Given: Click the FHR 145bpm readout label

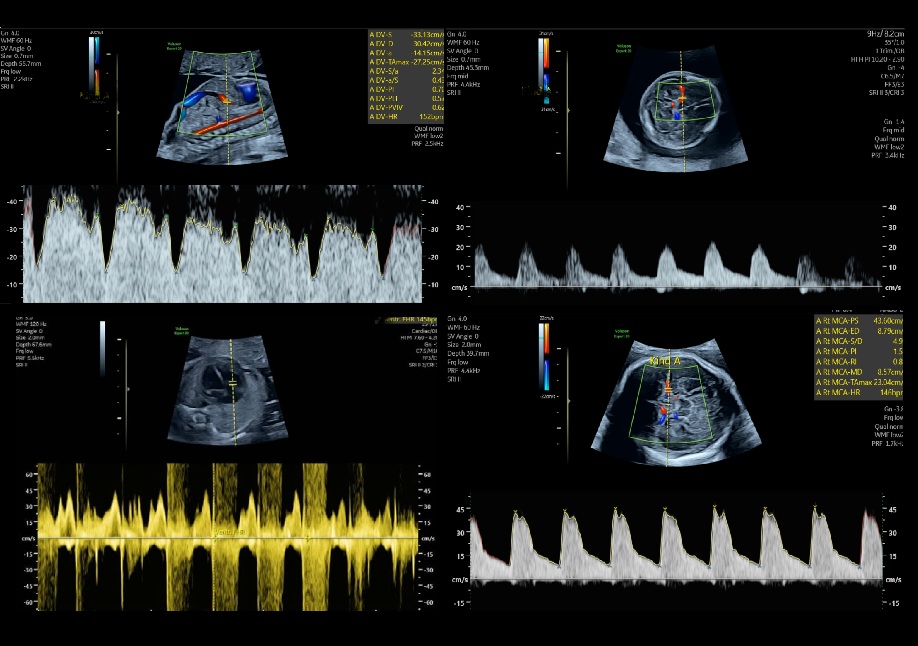Looking at the screenshot, I should pos(411,320).
